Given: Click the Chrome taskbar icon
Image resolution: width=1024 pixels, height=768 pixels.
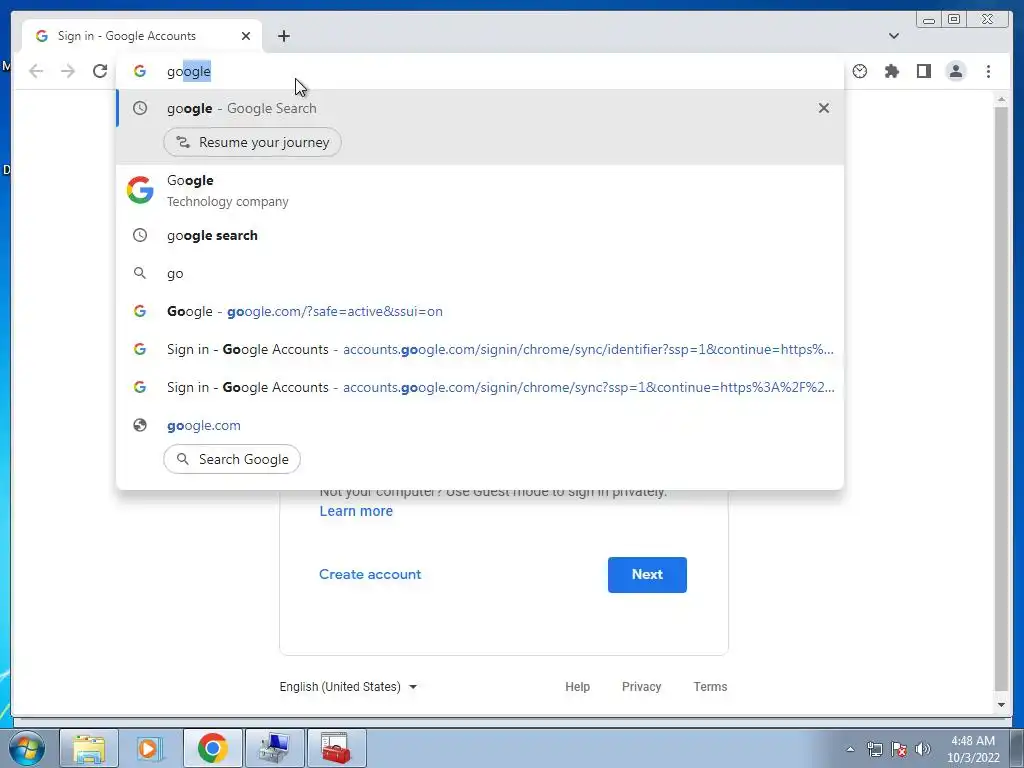Looking at the screenshot, I should [x=213, y=748].
